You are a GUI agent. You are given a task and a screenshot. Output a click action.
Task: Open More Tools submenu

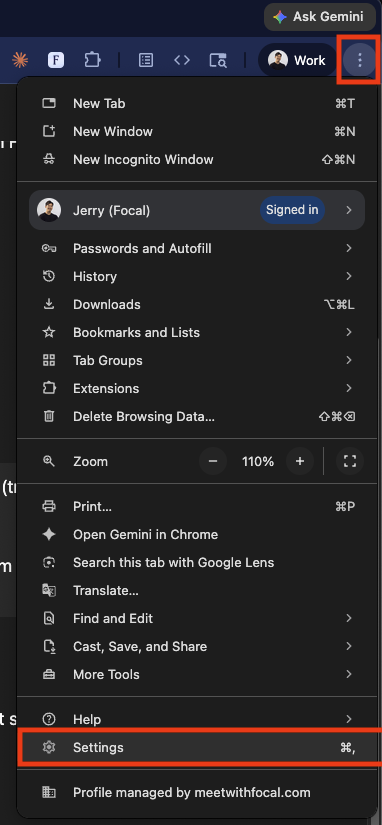point(198,675)
